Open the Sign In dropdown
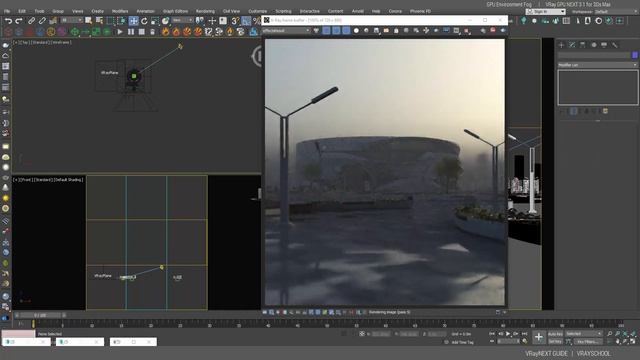This screenshot has width=640, height=360. click(x=546, y=12)
